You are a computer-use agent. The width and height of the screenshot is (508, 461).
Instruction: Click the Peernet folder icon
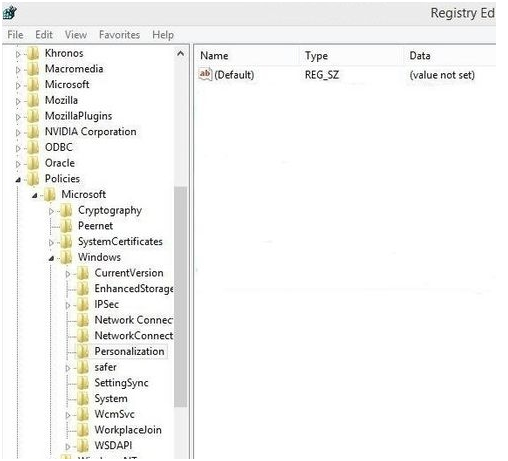pos(66,225)
